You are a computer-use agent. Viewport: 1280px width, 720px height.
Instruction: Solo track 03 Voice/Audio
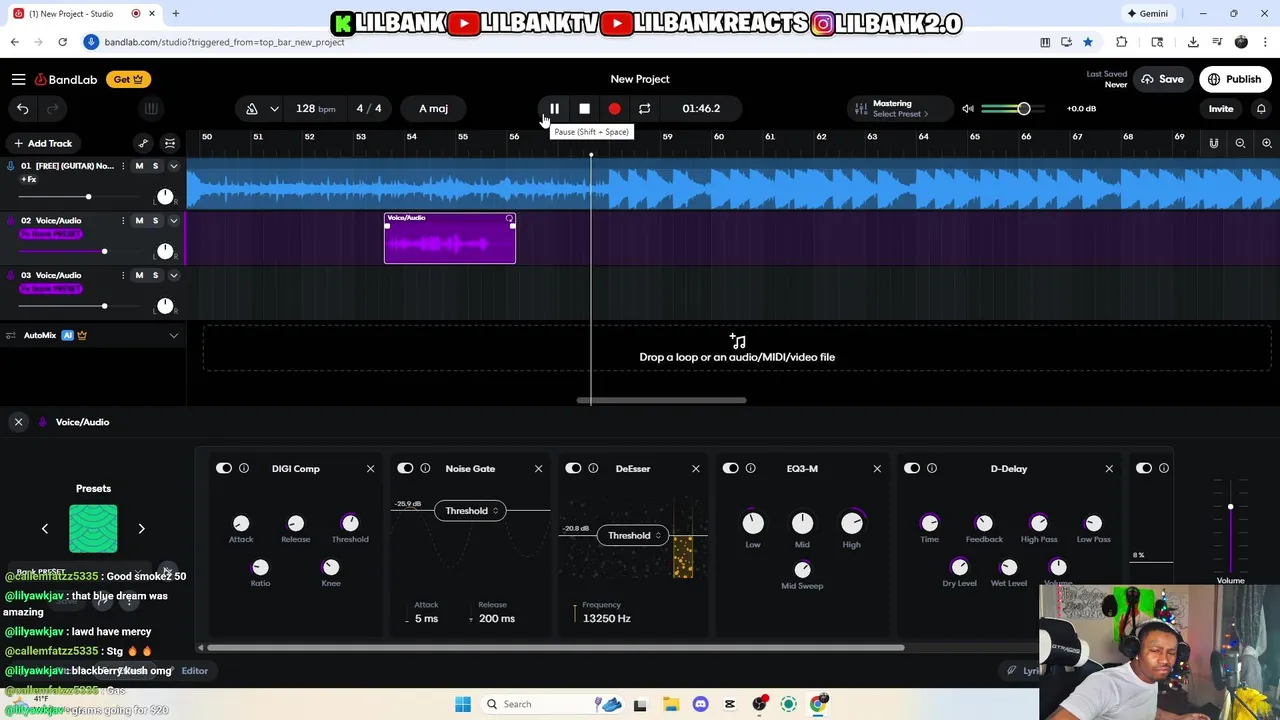click(x=155, y=275)
